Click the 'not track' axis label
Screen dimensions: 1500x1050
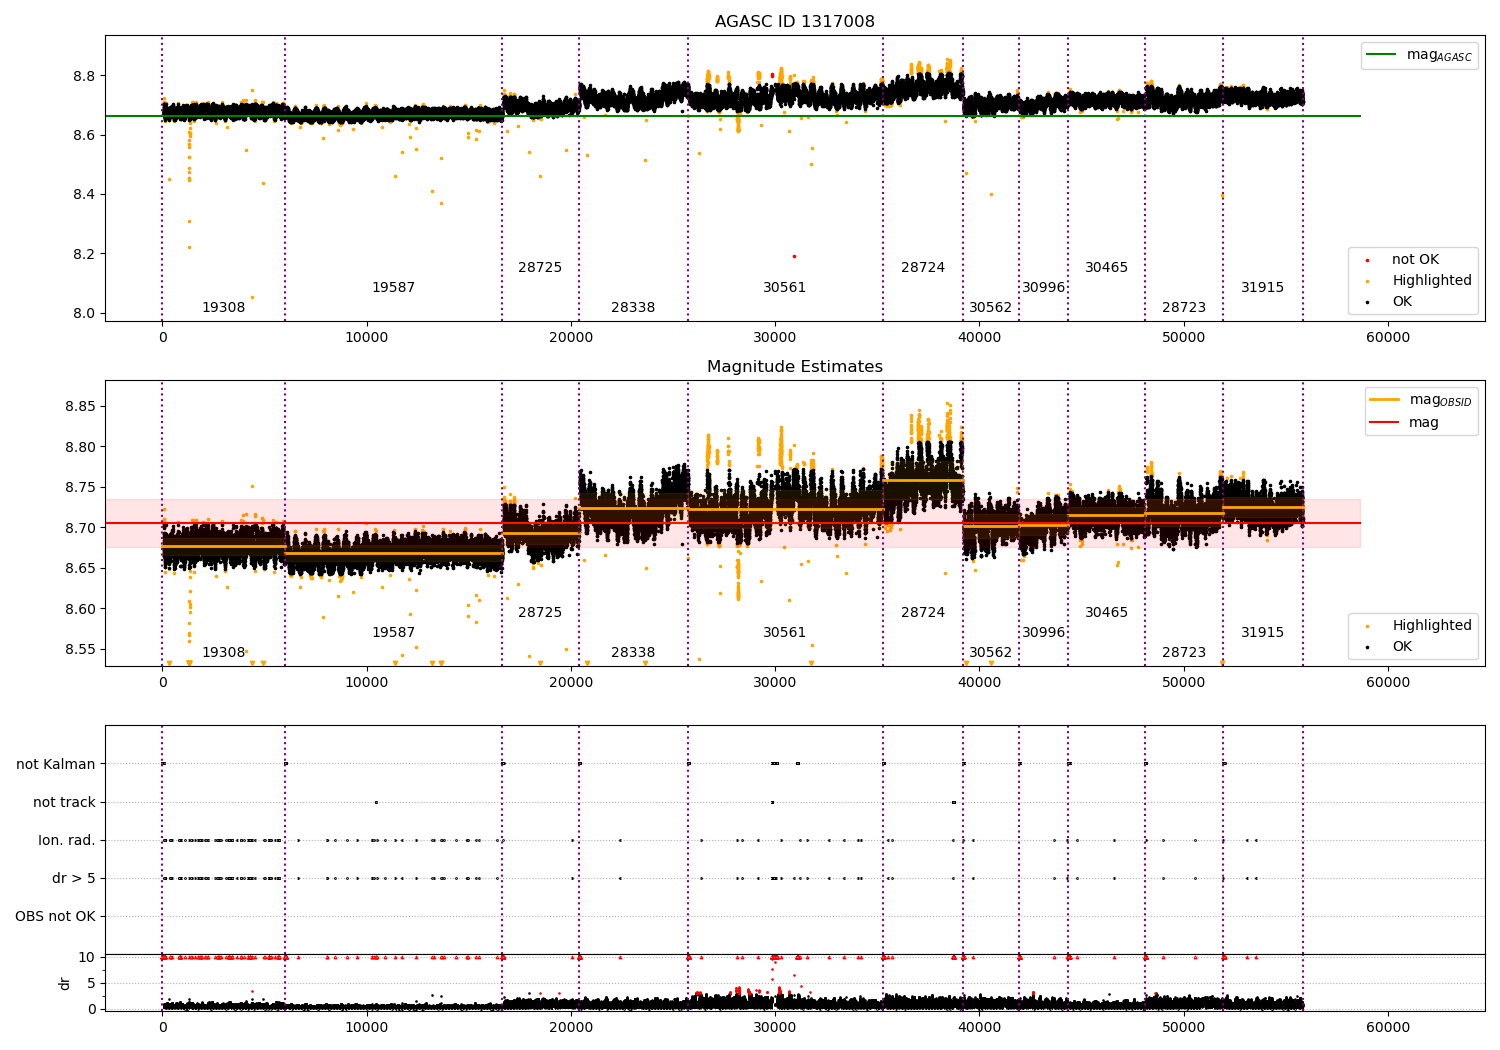(64, 803)
